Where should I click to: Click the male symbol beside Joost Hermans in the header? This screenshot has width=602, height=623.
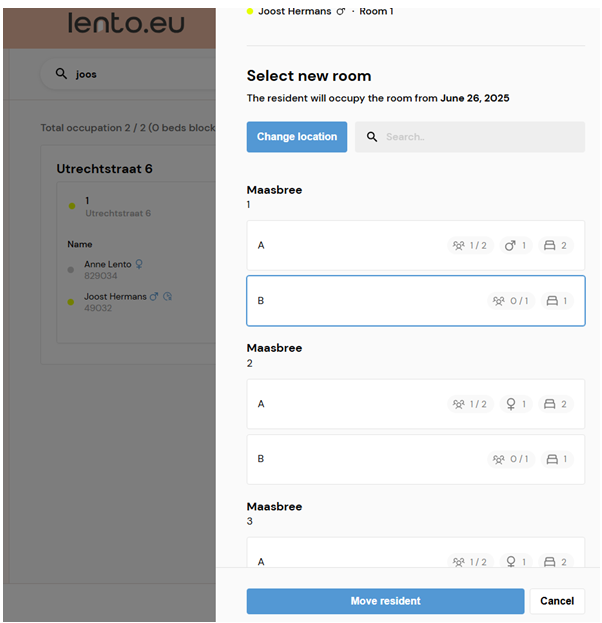[x=341, y=12]
